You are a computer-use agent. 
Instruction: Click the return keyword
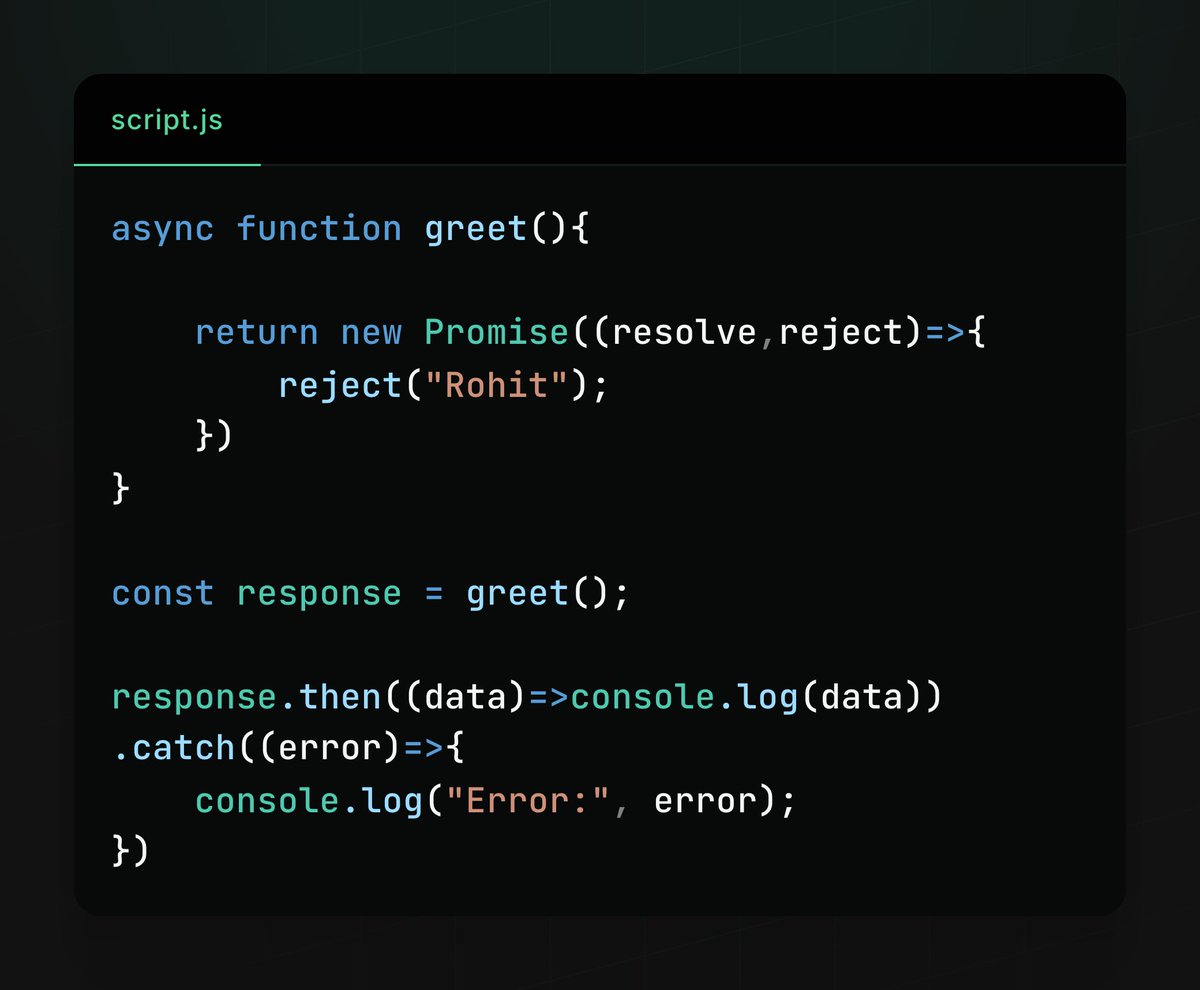254,332
